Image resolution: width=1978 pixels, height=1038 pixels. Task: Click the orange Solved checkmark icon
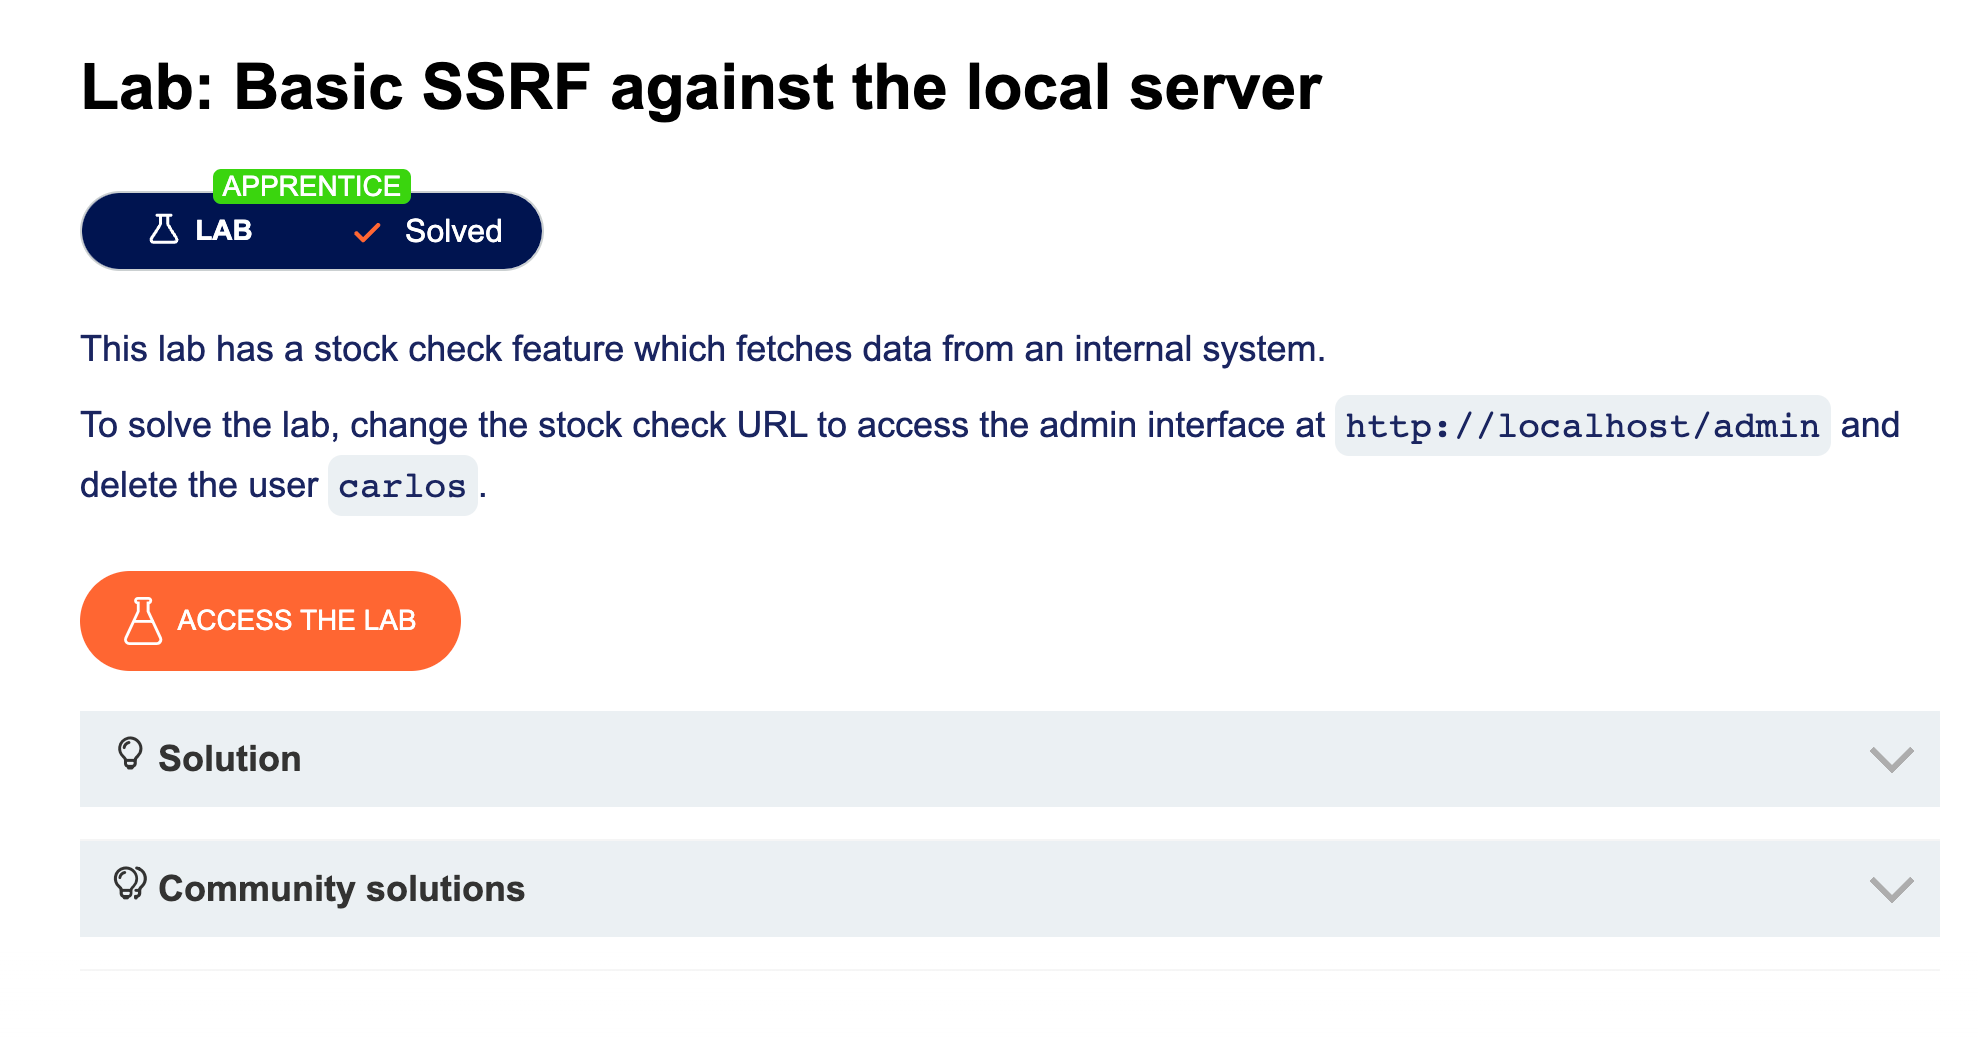pyautogui.click(x=367, y=232)
